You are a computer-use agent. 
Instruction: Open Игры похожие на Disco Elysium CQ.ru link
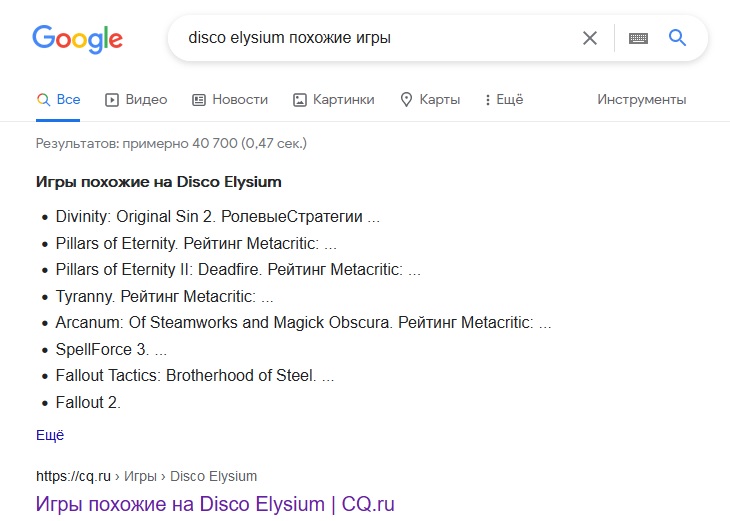tap(215, 504)
